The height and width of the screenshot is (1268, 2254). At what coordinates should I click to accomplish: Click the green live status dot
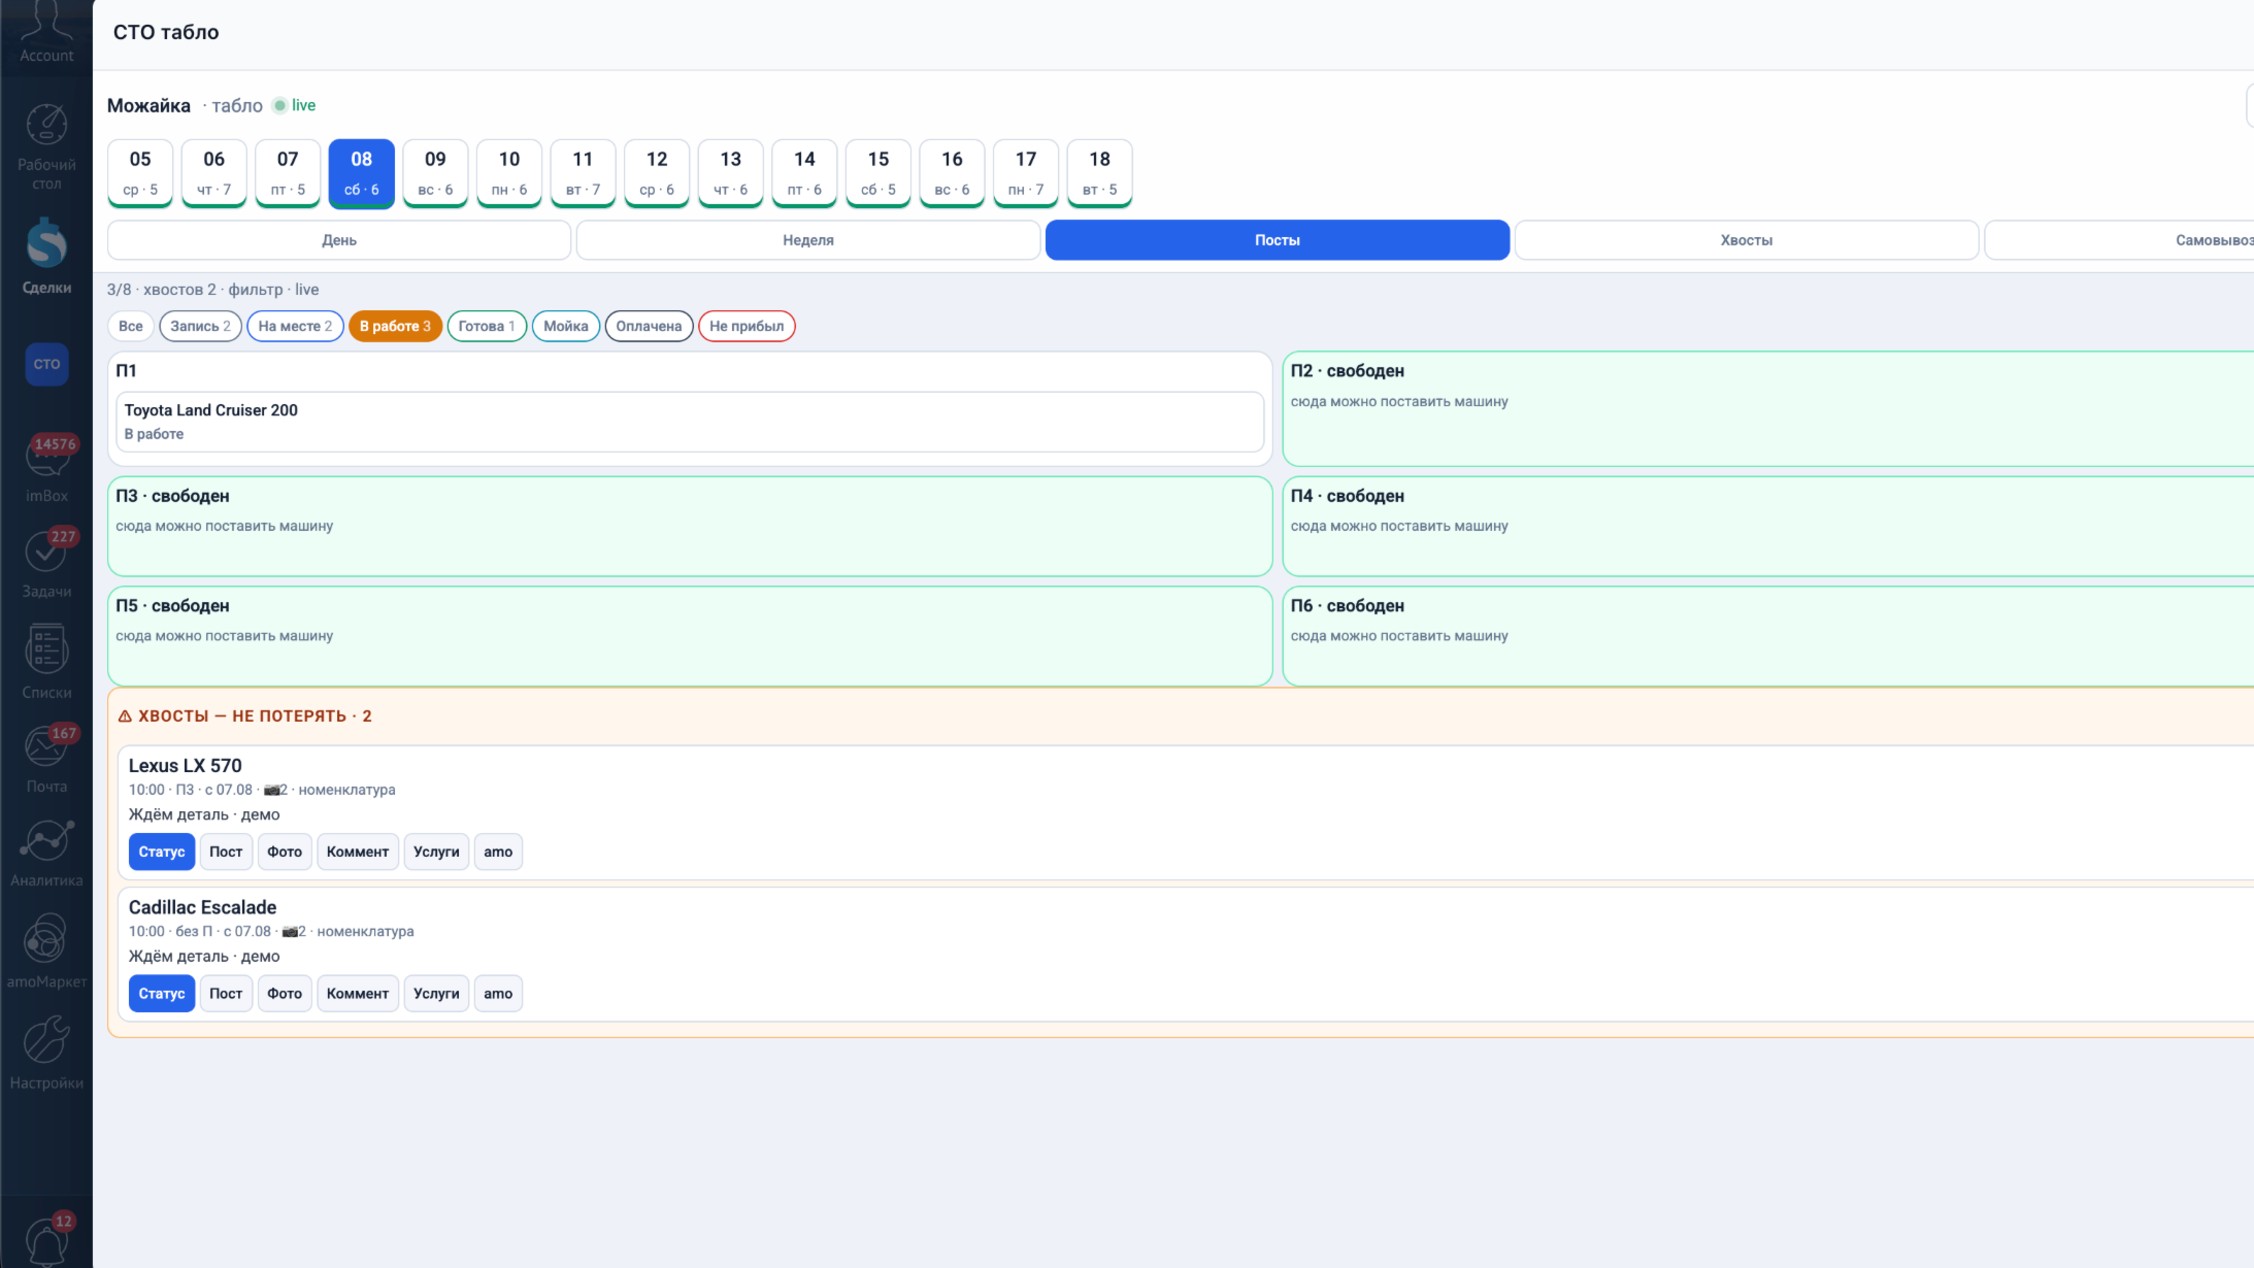(x=280, y=105)
